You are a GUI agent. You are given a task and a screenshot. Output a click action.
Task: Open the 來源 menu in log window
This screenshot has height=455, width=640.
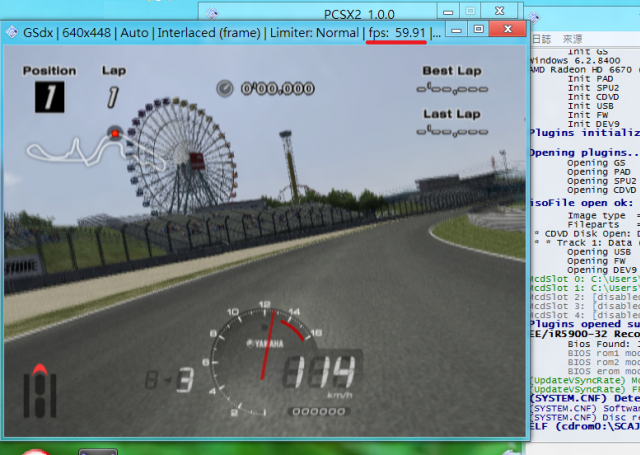pos(572,39)
